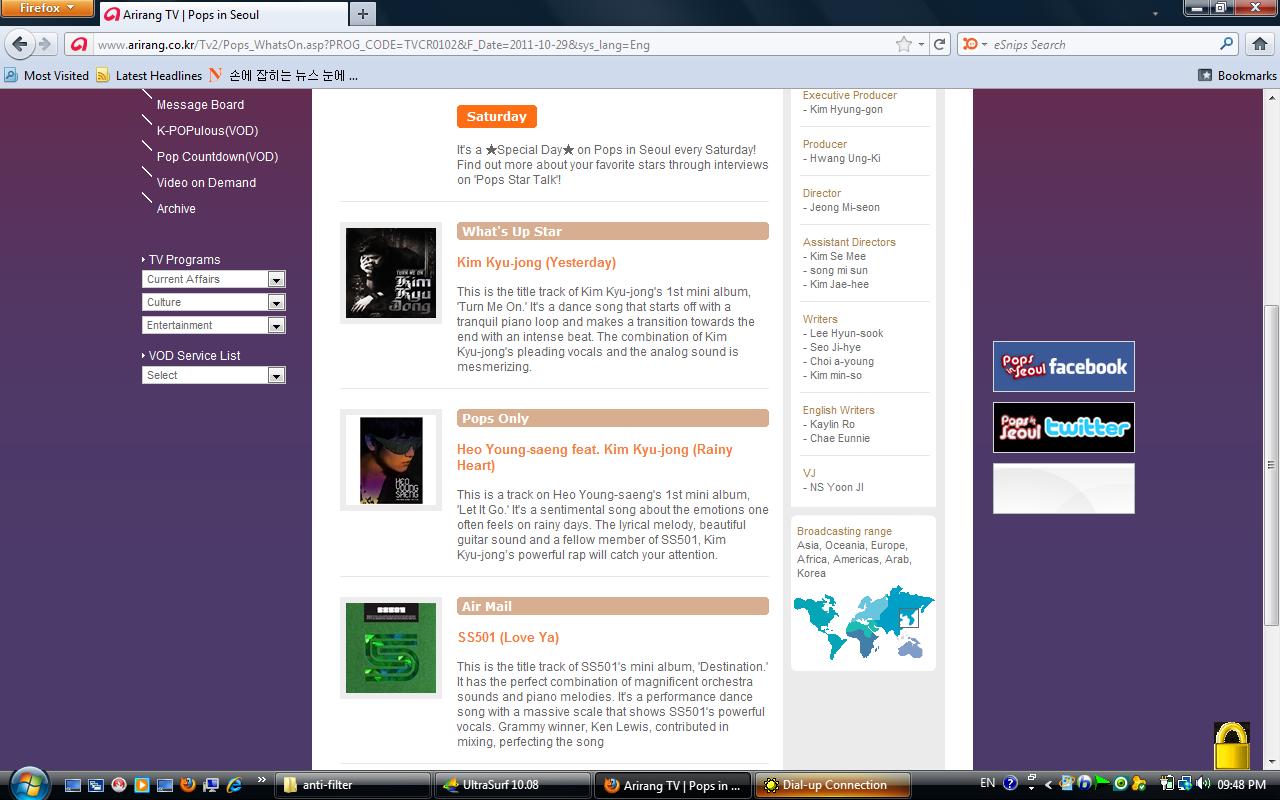Open Most Visited bookmarks menu
Screen dimensions: 1280x800
pyautogui.click(x=47, y=75)
